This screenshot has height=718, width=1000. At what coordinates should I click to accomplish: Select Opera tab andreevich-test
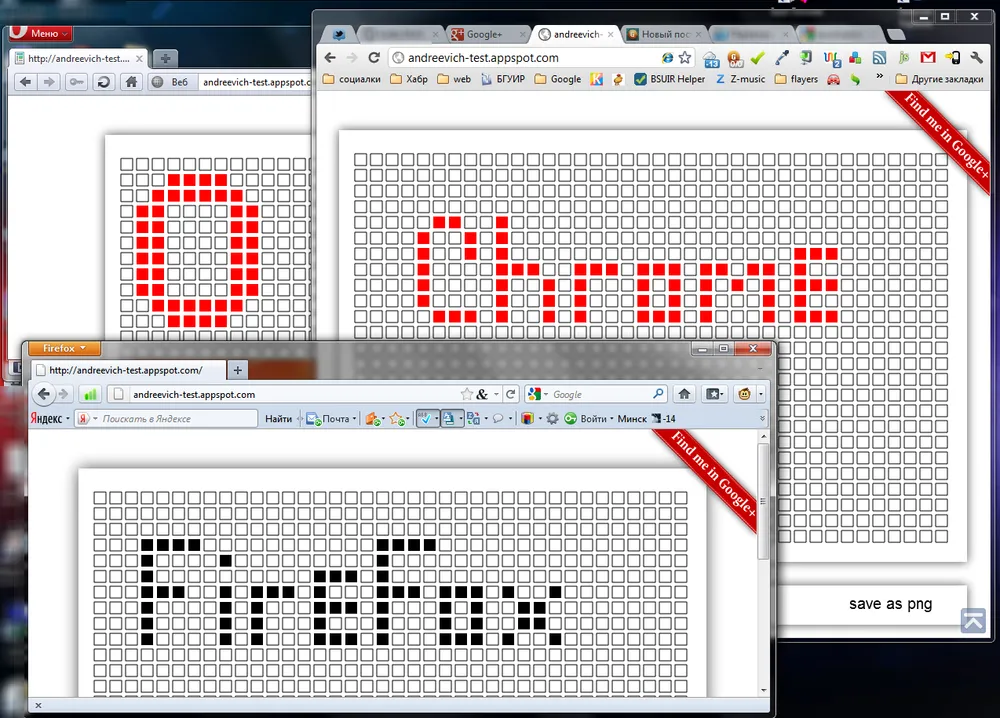(x=78, y=59)
